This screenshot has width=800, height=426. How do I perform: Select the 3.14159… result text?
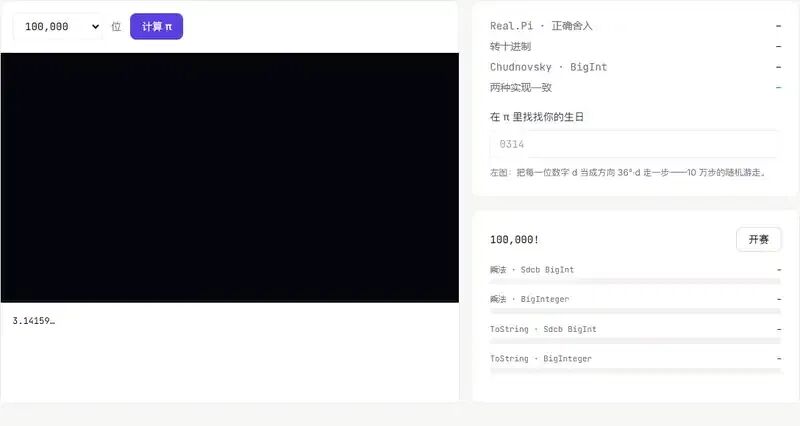(34, 321)
